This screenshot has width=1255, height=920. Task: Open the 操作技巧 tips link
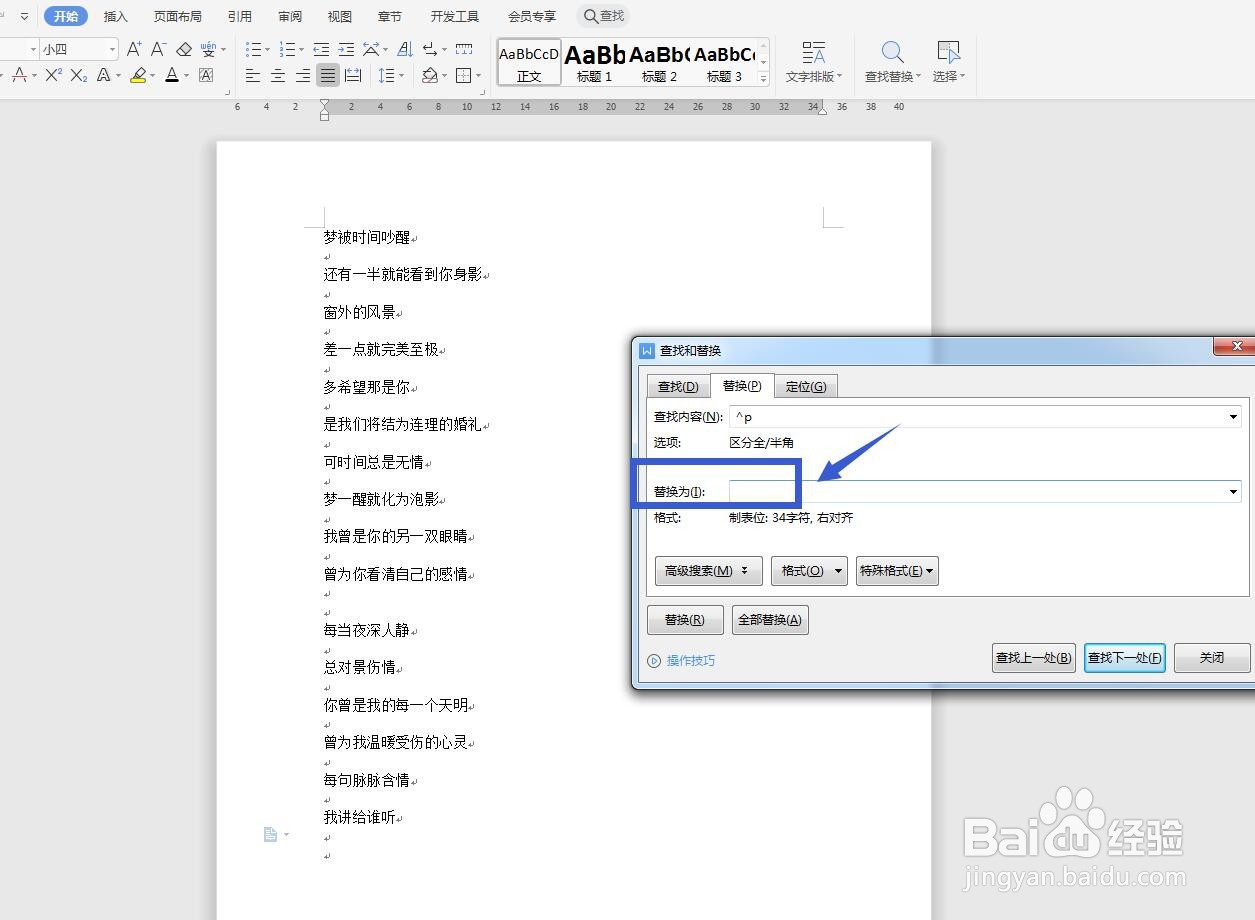pos(690,660)
